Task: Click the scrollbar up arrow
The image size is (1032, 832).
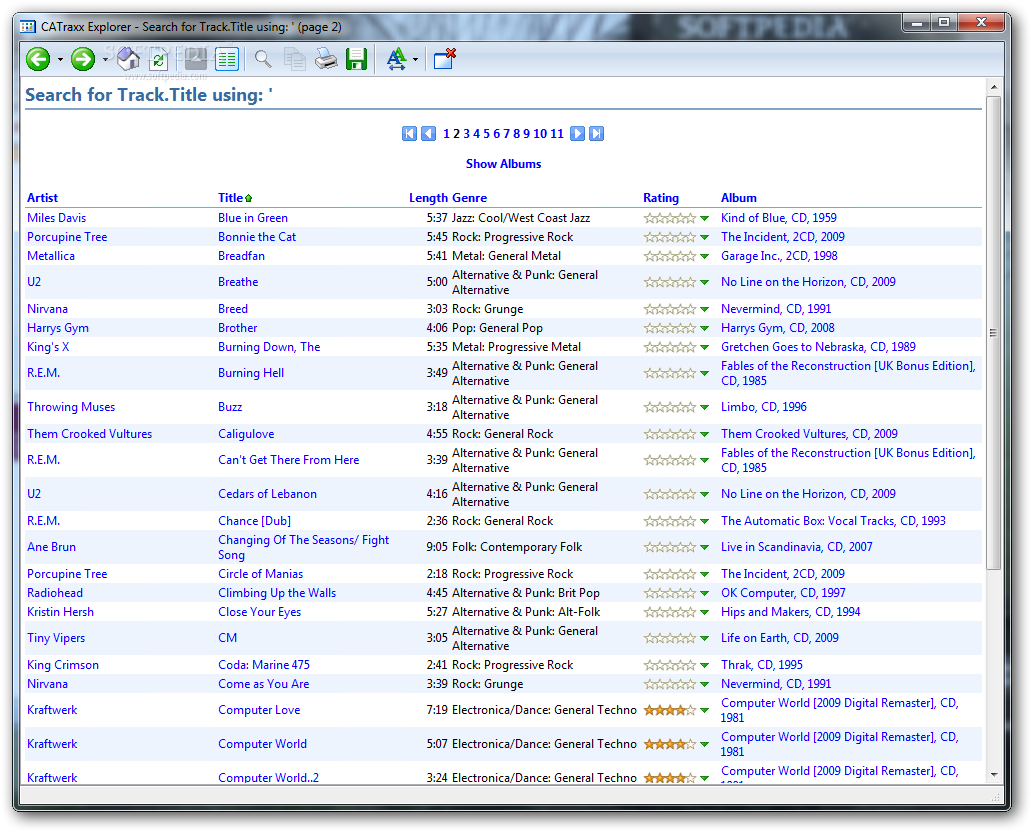Action: pyautogui.click(x=993, y=87)
